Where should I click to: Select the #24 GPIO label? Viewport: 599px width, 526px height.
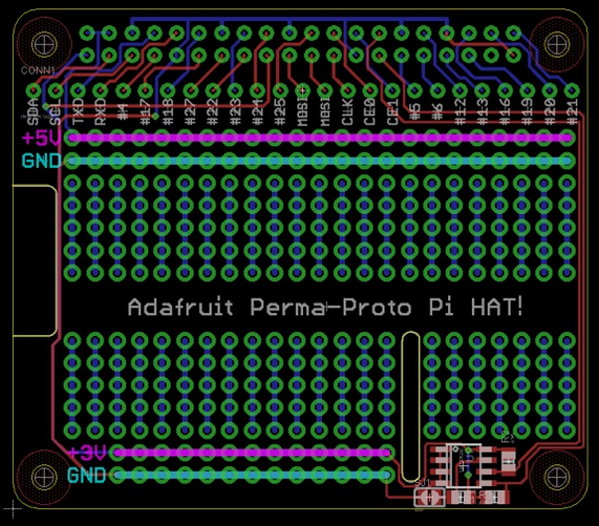coord(257,112)
